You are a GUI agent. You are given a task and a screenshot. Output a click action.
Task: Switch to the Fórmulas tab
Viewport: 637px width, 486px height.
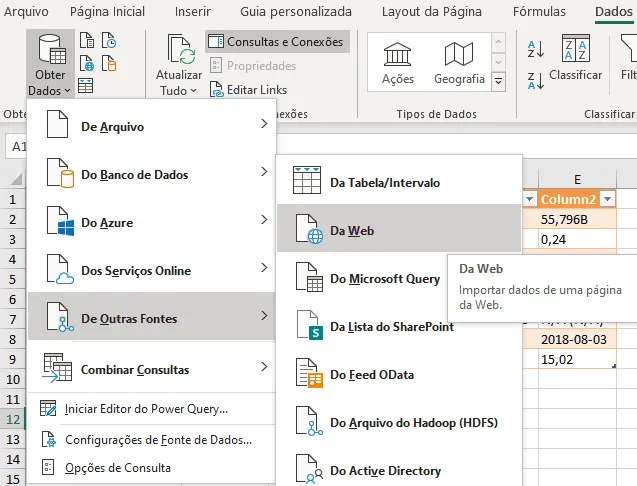(x=539, y=12)
